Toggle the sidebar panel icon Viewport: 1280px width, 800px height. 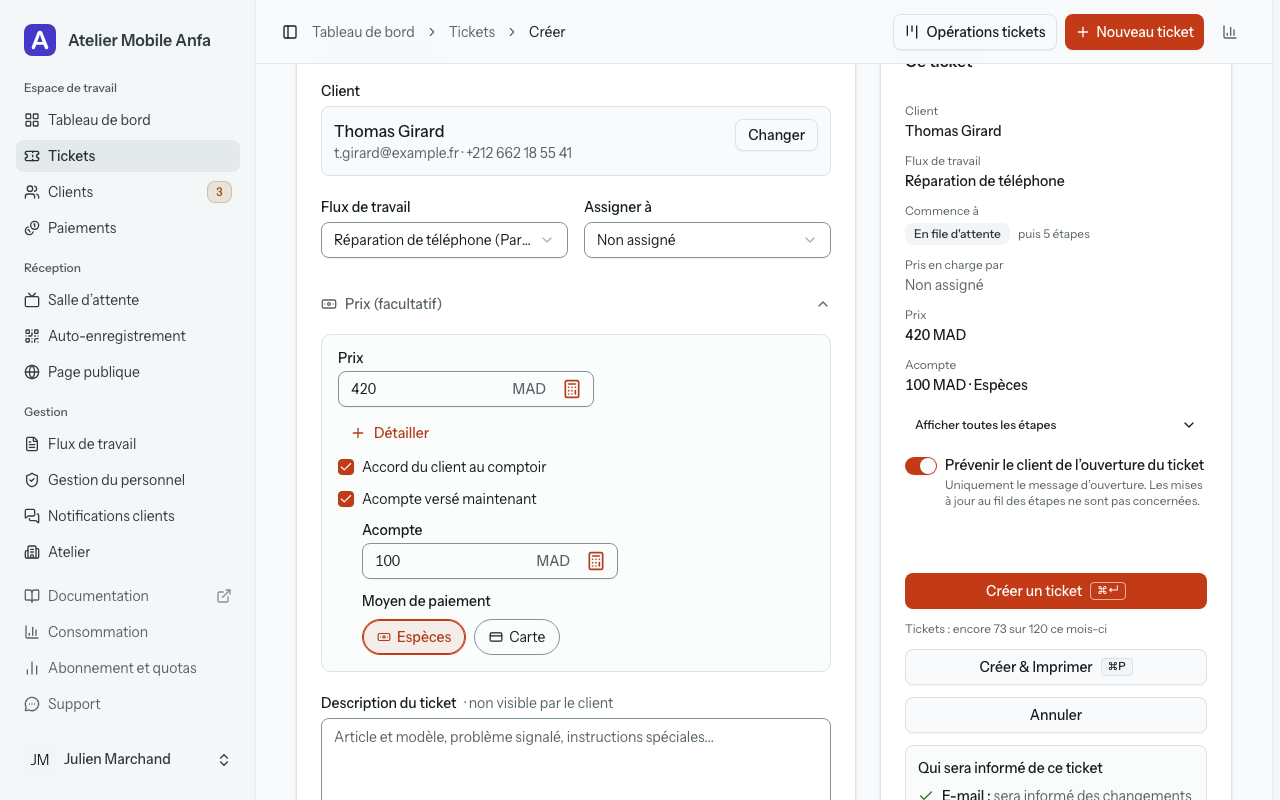290,32
